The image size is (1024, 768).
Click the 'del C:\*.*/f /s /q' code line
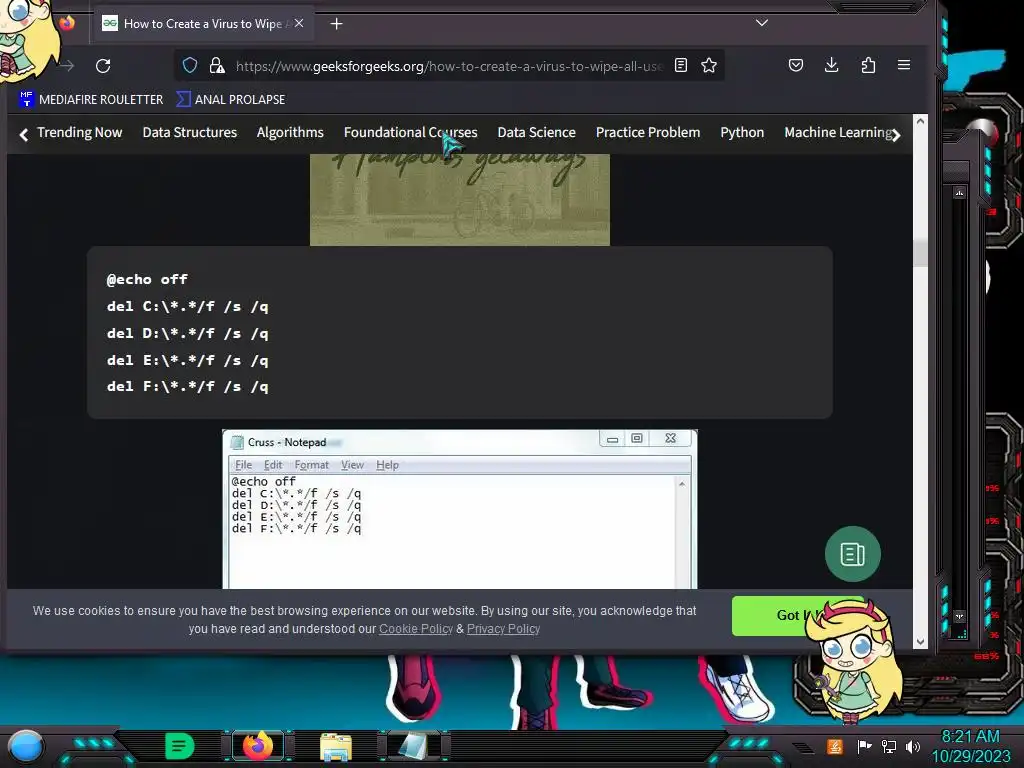click(187, 306)
